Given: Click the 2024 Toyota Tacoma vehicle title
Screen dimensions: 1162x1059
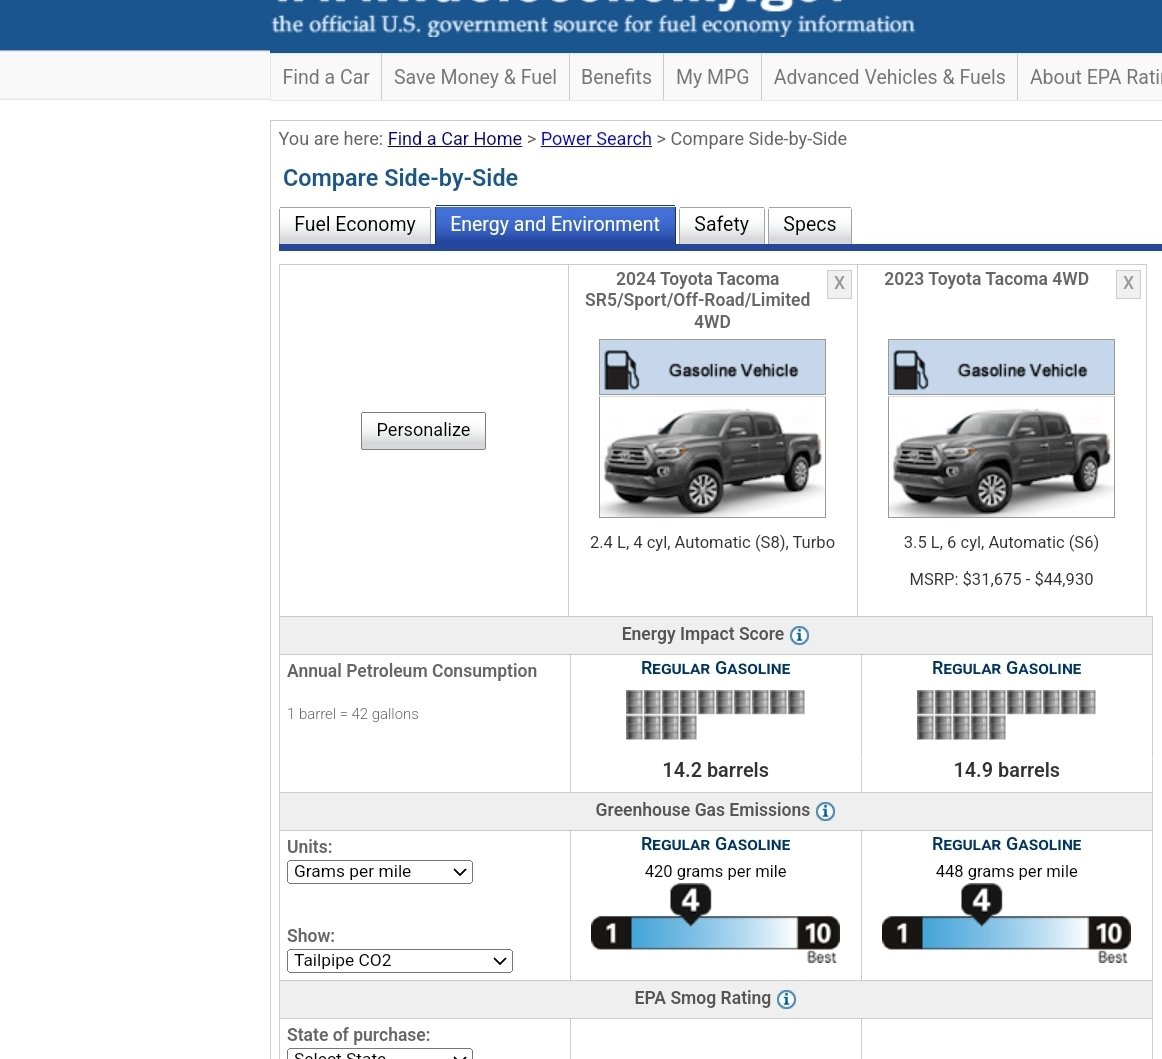Looking at the screenshot, I should coord(697,300).
